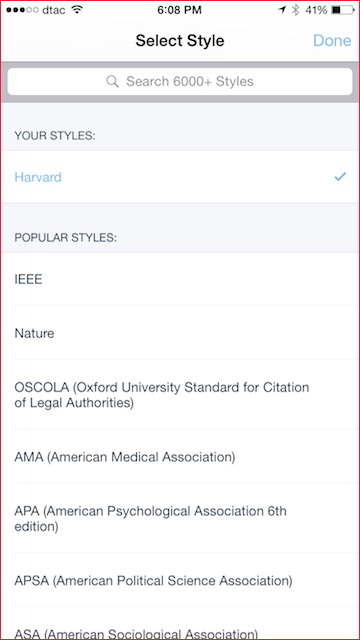Pick APSA American Political Science style
The width and height of the screenshot is (360, 640).
tap(180, 580)
